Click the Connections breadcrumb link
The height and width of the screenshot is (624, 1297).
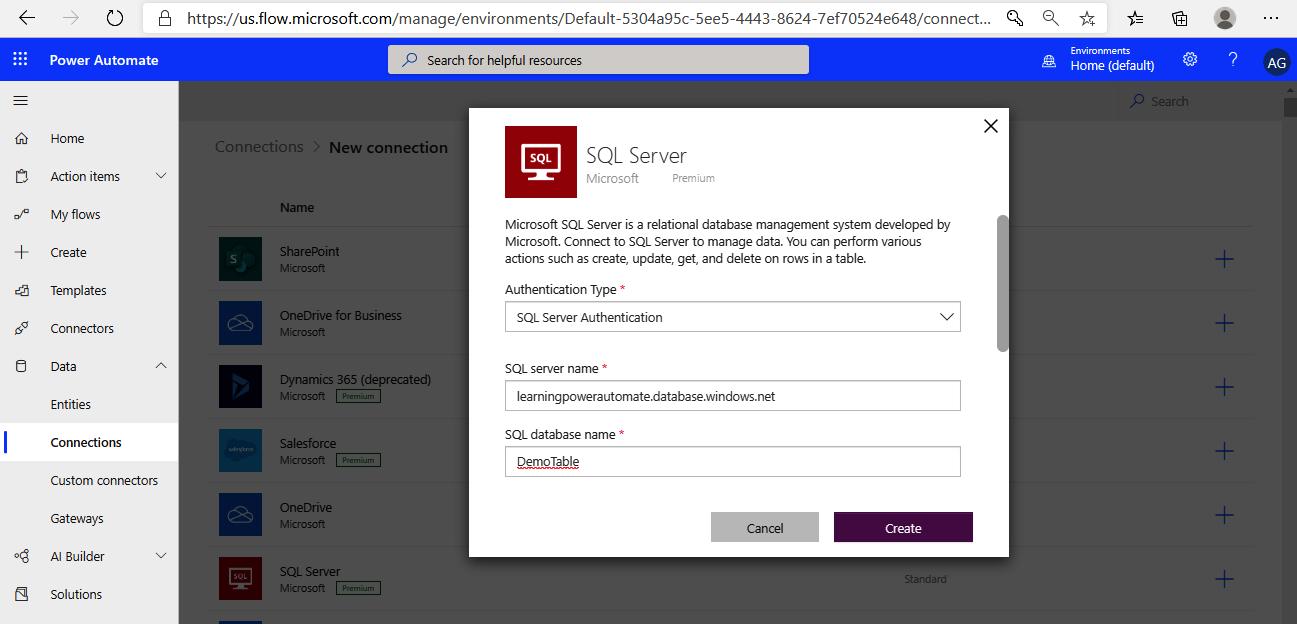(x=259, y=147)
